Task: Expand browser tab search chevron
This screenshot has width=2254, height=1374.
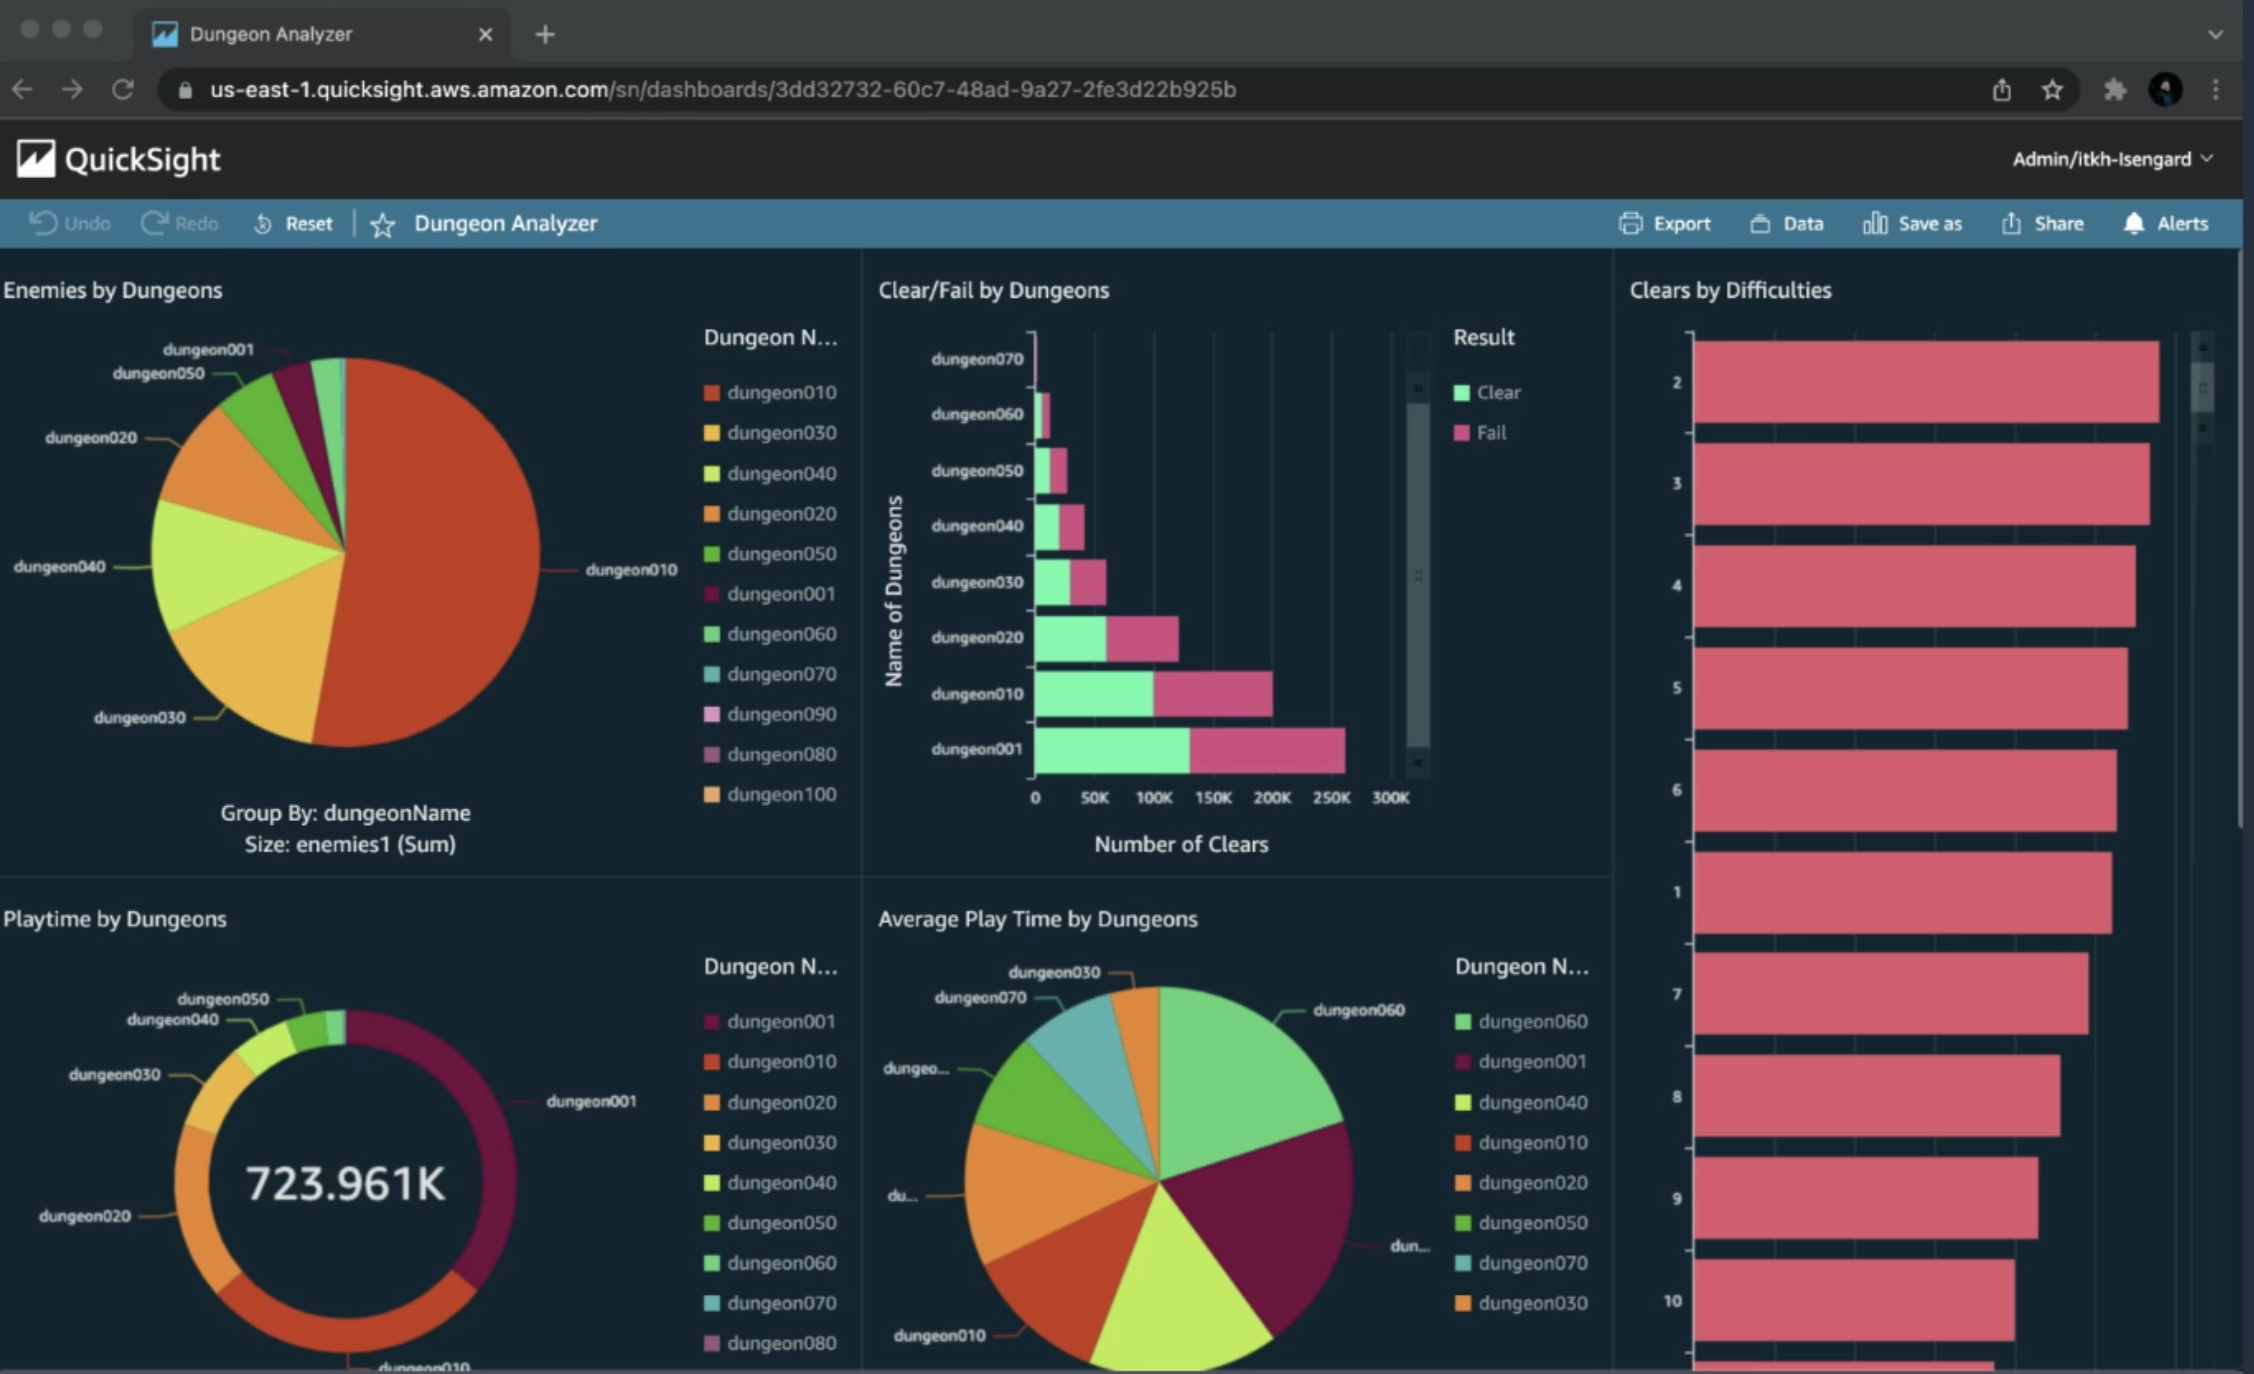Action: 2215,34
